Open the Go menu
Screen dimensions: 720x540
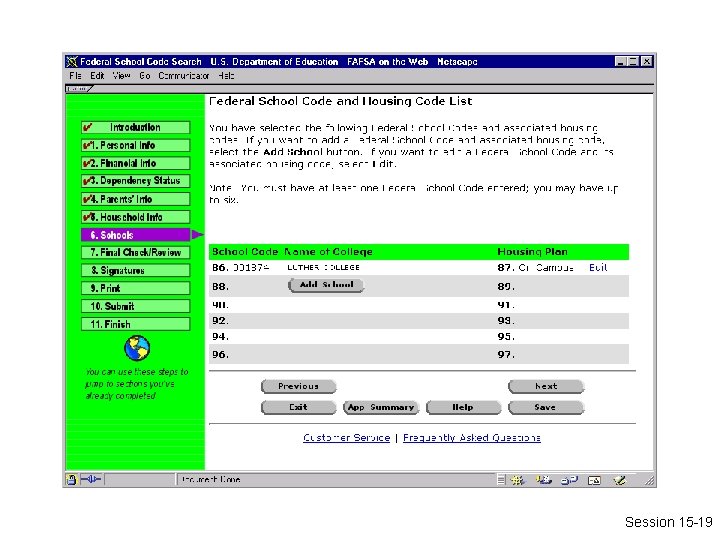click(145, 76)
